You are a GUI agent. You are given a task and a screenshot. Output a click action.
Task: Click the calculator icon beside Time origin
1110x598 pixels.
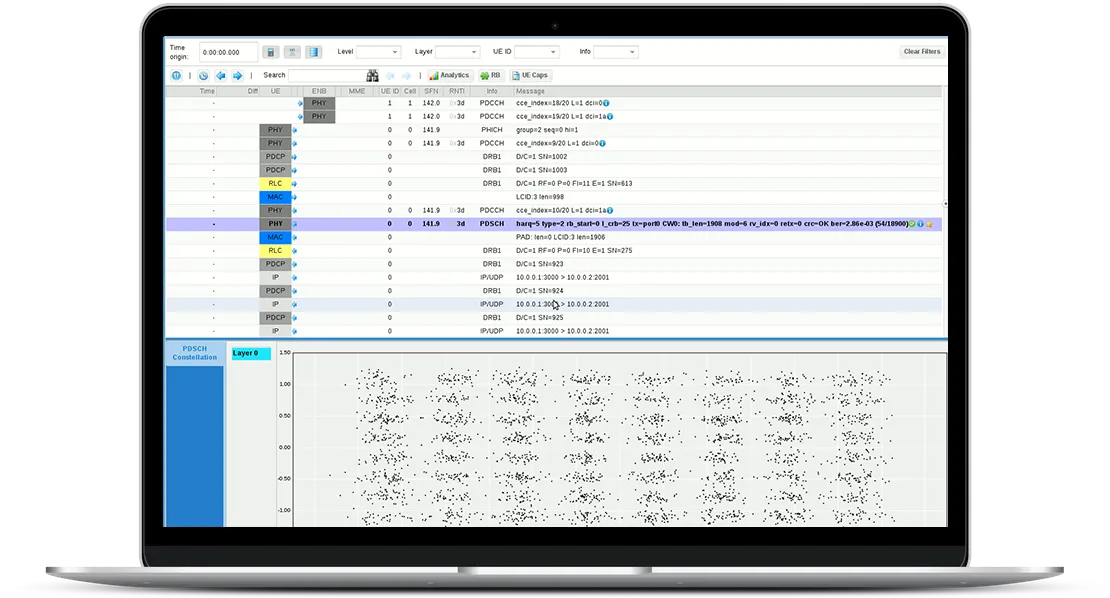(x=270, y=52)
